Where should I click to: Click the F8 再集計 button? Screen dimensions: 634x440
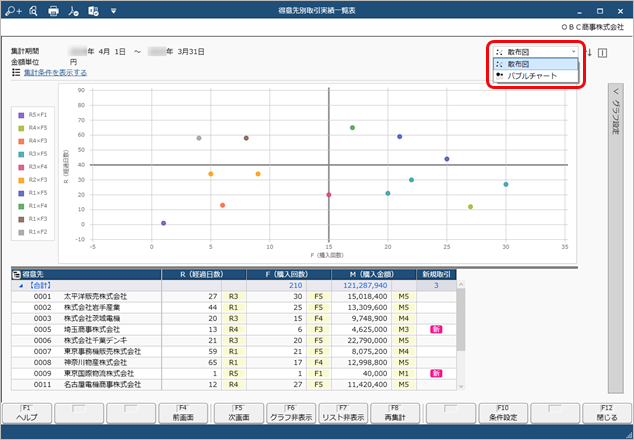point(395,413)
